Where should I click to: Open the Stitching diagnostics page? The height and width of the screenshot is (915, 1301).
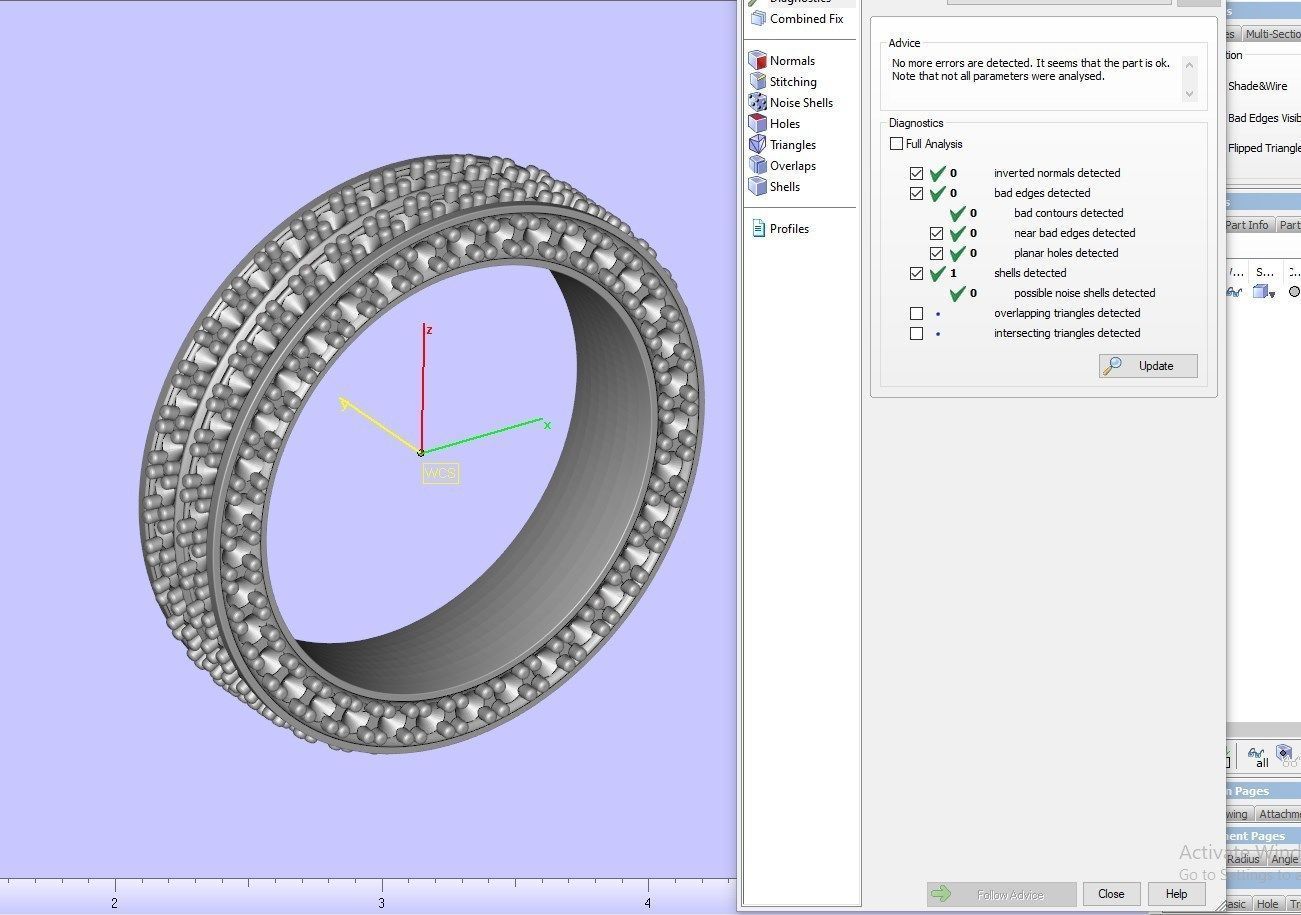click(757, 81)
